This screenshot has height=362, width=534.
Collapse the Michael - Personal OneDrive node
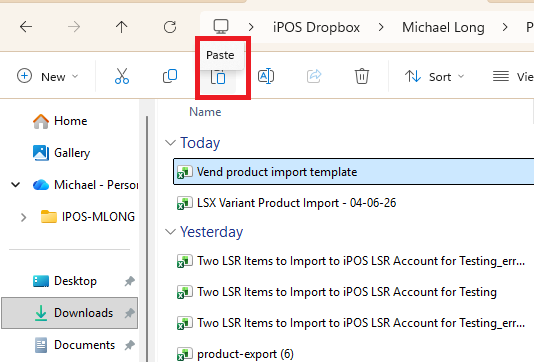(16, 185)
